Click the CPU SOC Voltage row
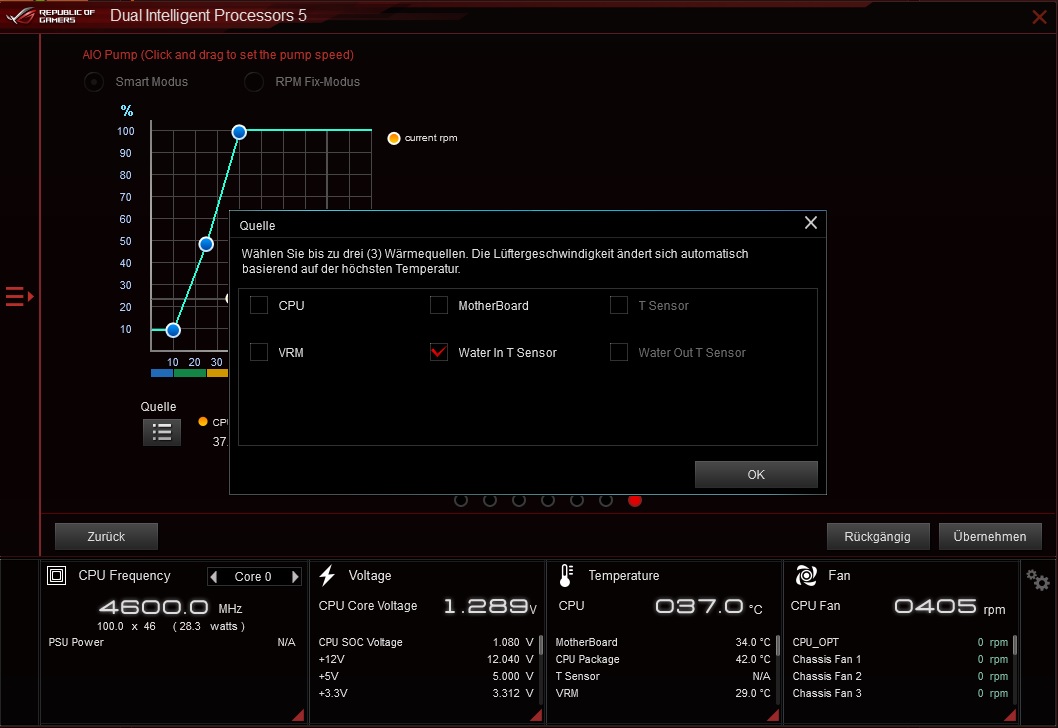Image resolution: width=1058 pixels, height=728 pixels. (x=426, y=642)
